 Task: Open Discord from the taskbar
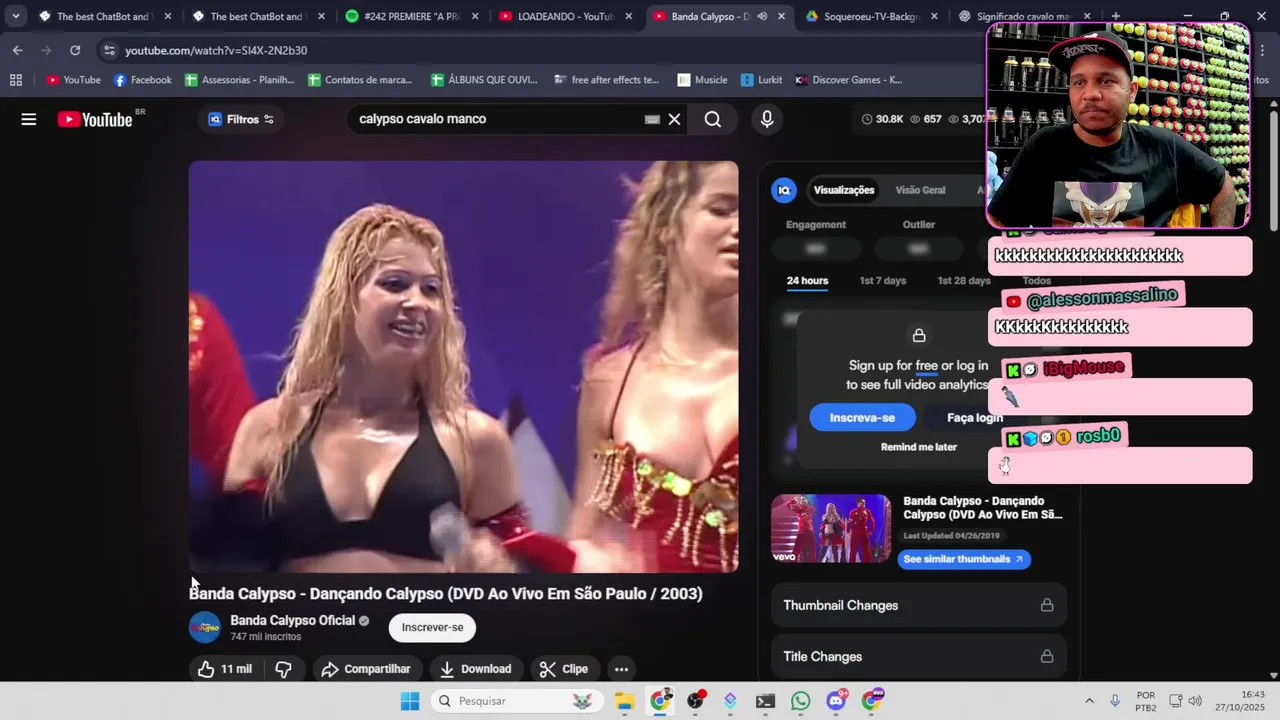click(x=836, y=701)
